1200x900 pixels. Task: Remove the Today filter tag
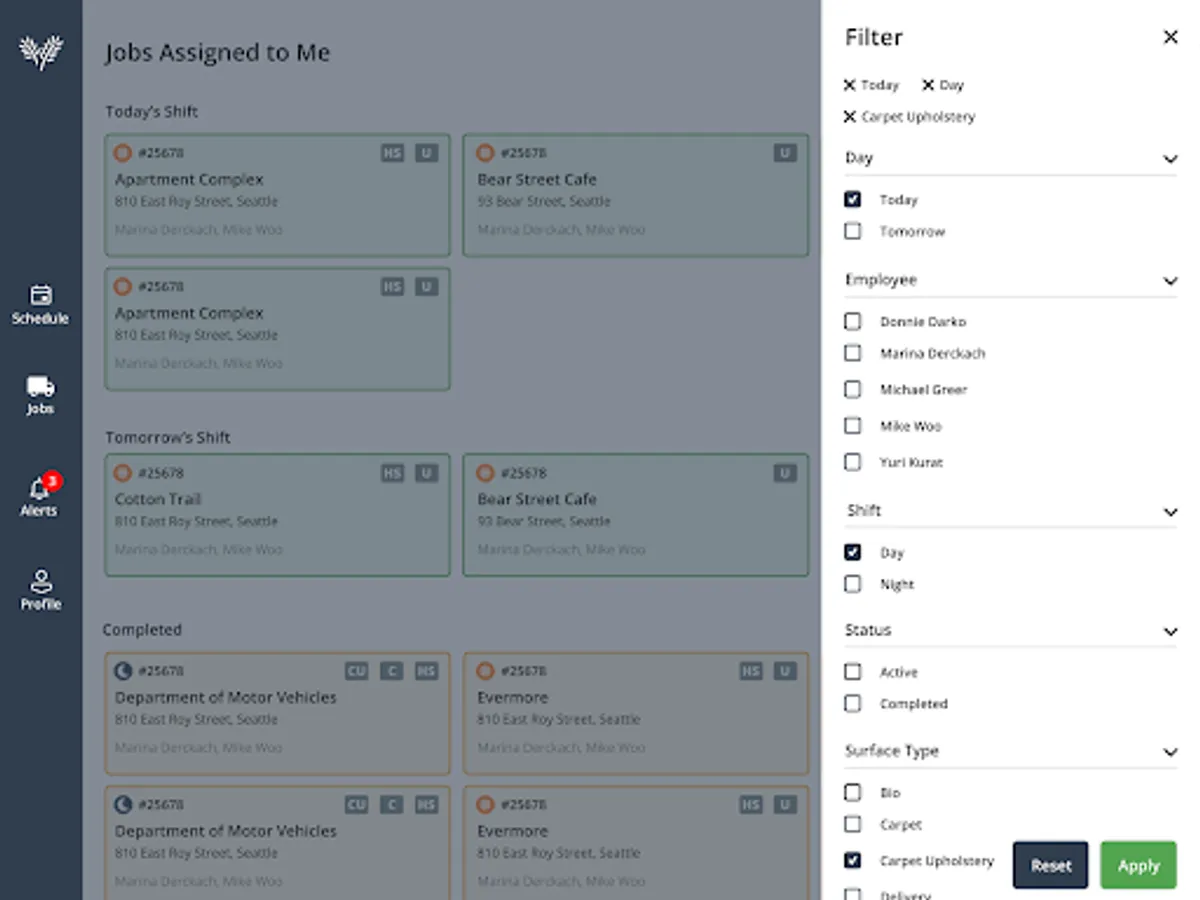pyautogui.click(x=850, y=86)
